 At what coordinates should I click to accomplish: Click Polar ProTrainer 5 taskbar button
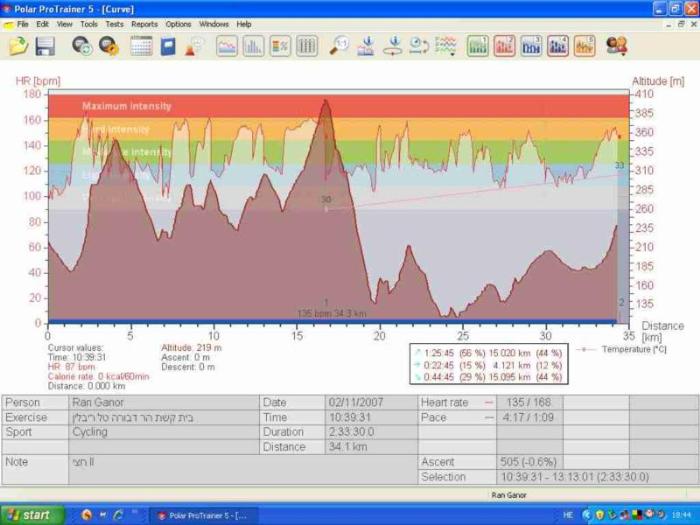tap(203, 515)
